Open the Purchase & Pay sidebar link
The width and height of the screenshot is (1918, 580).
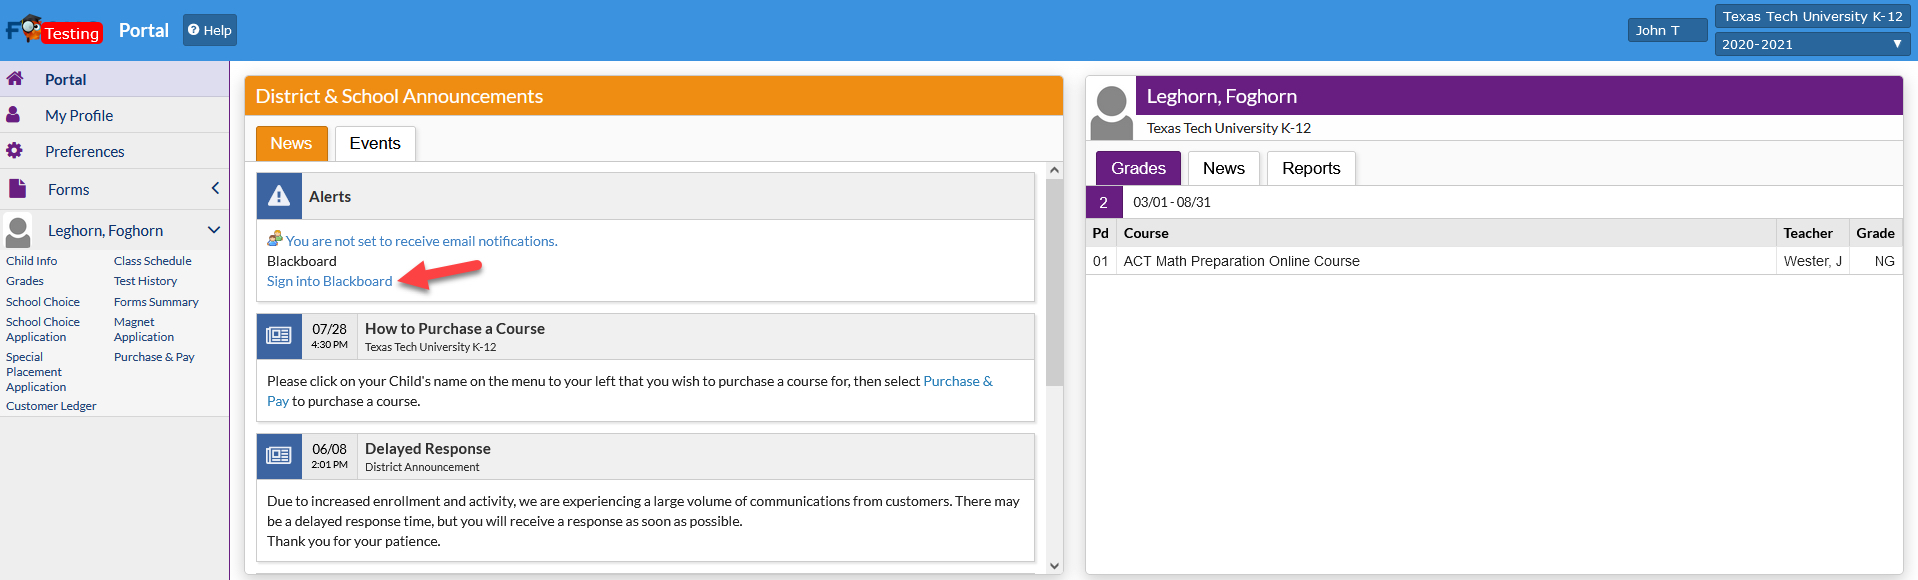(x=154, y=357)
